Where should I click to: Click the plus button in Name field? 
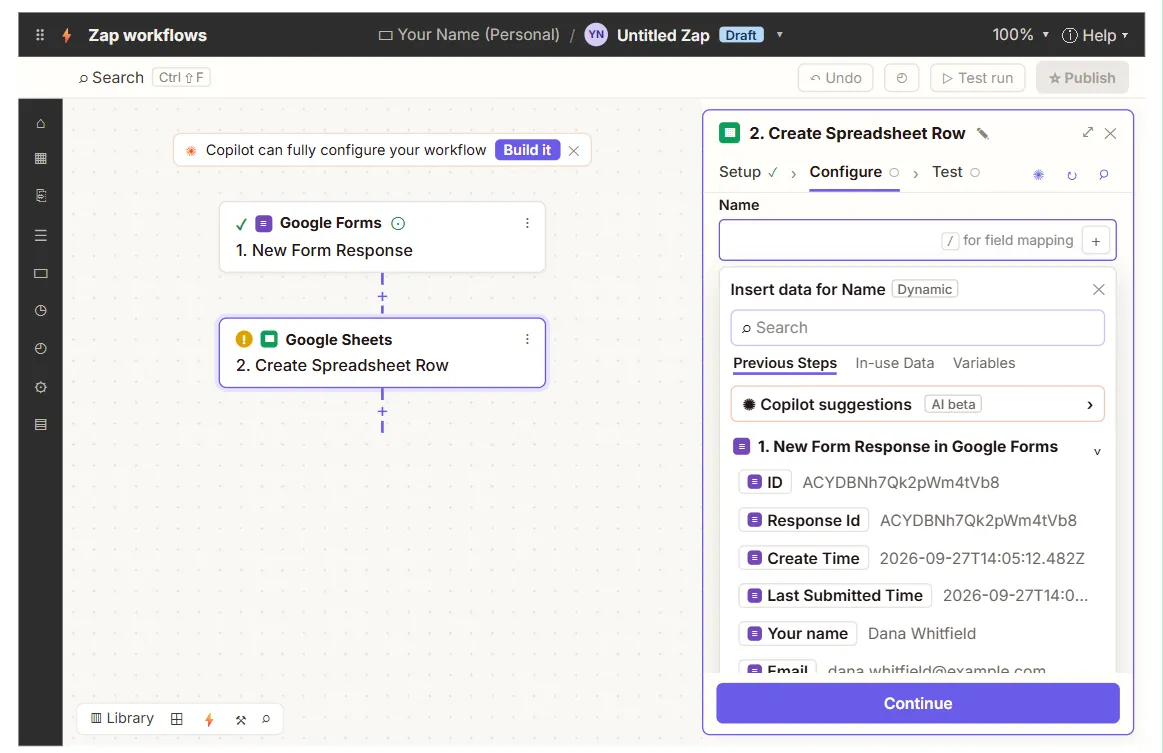1096,241
